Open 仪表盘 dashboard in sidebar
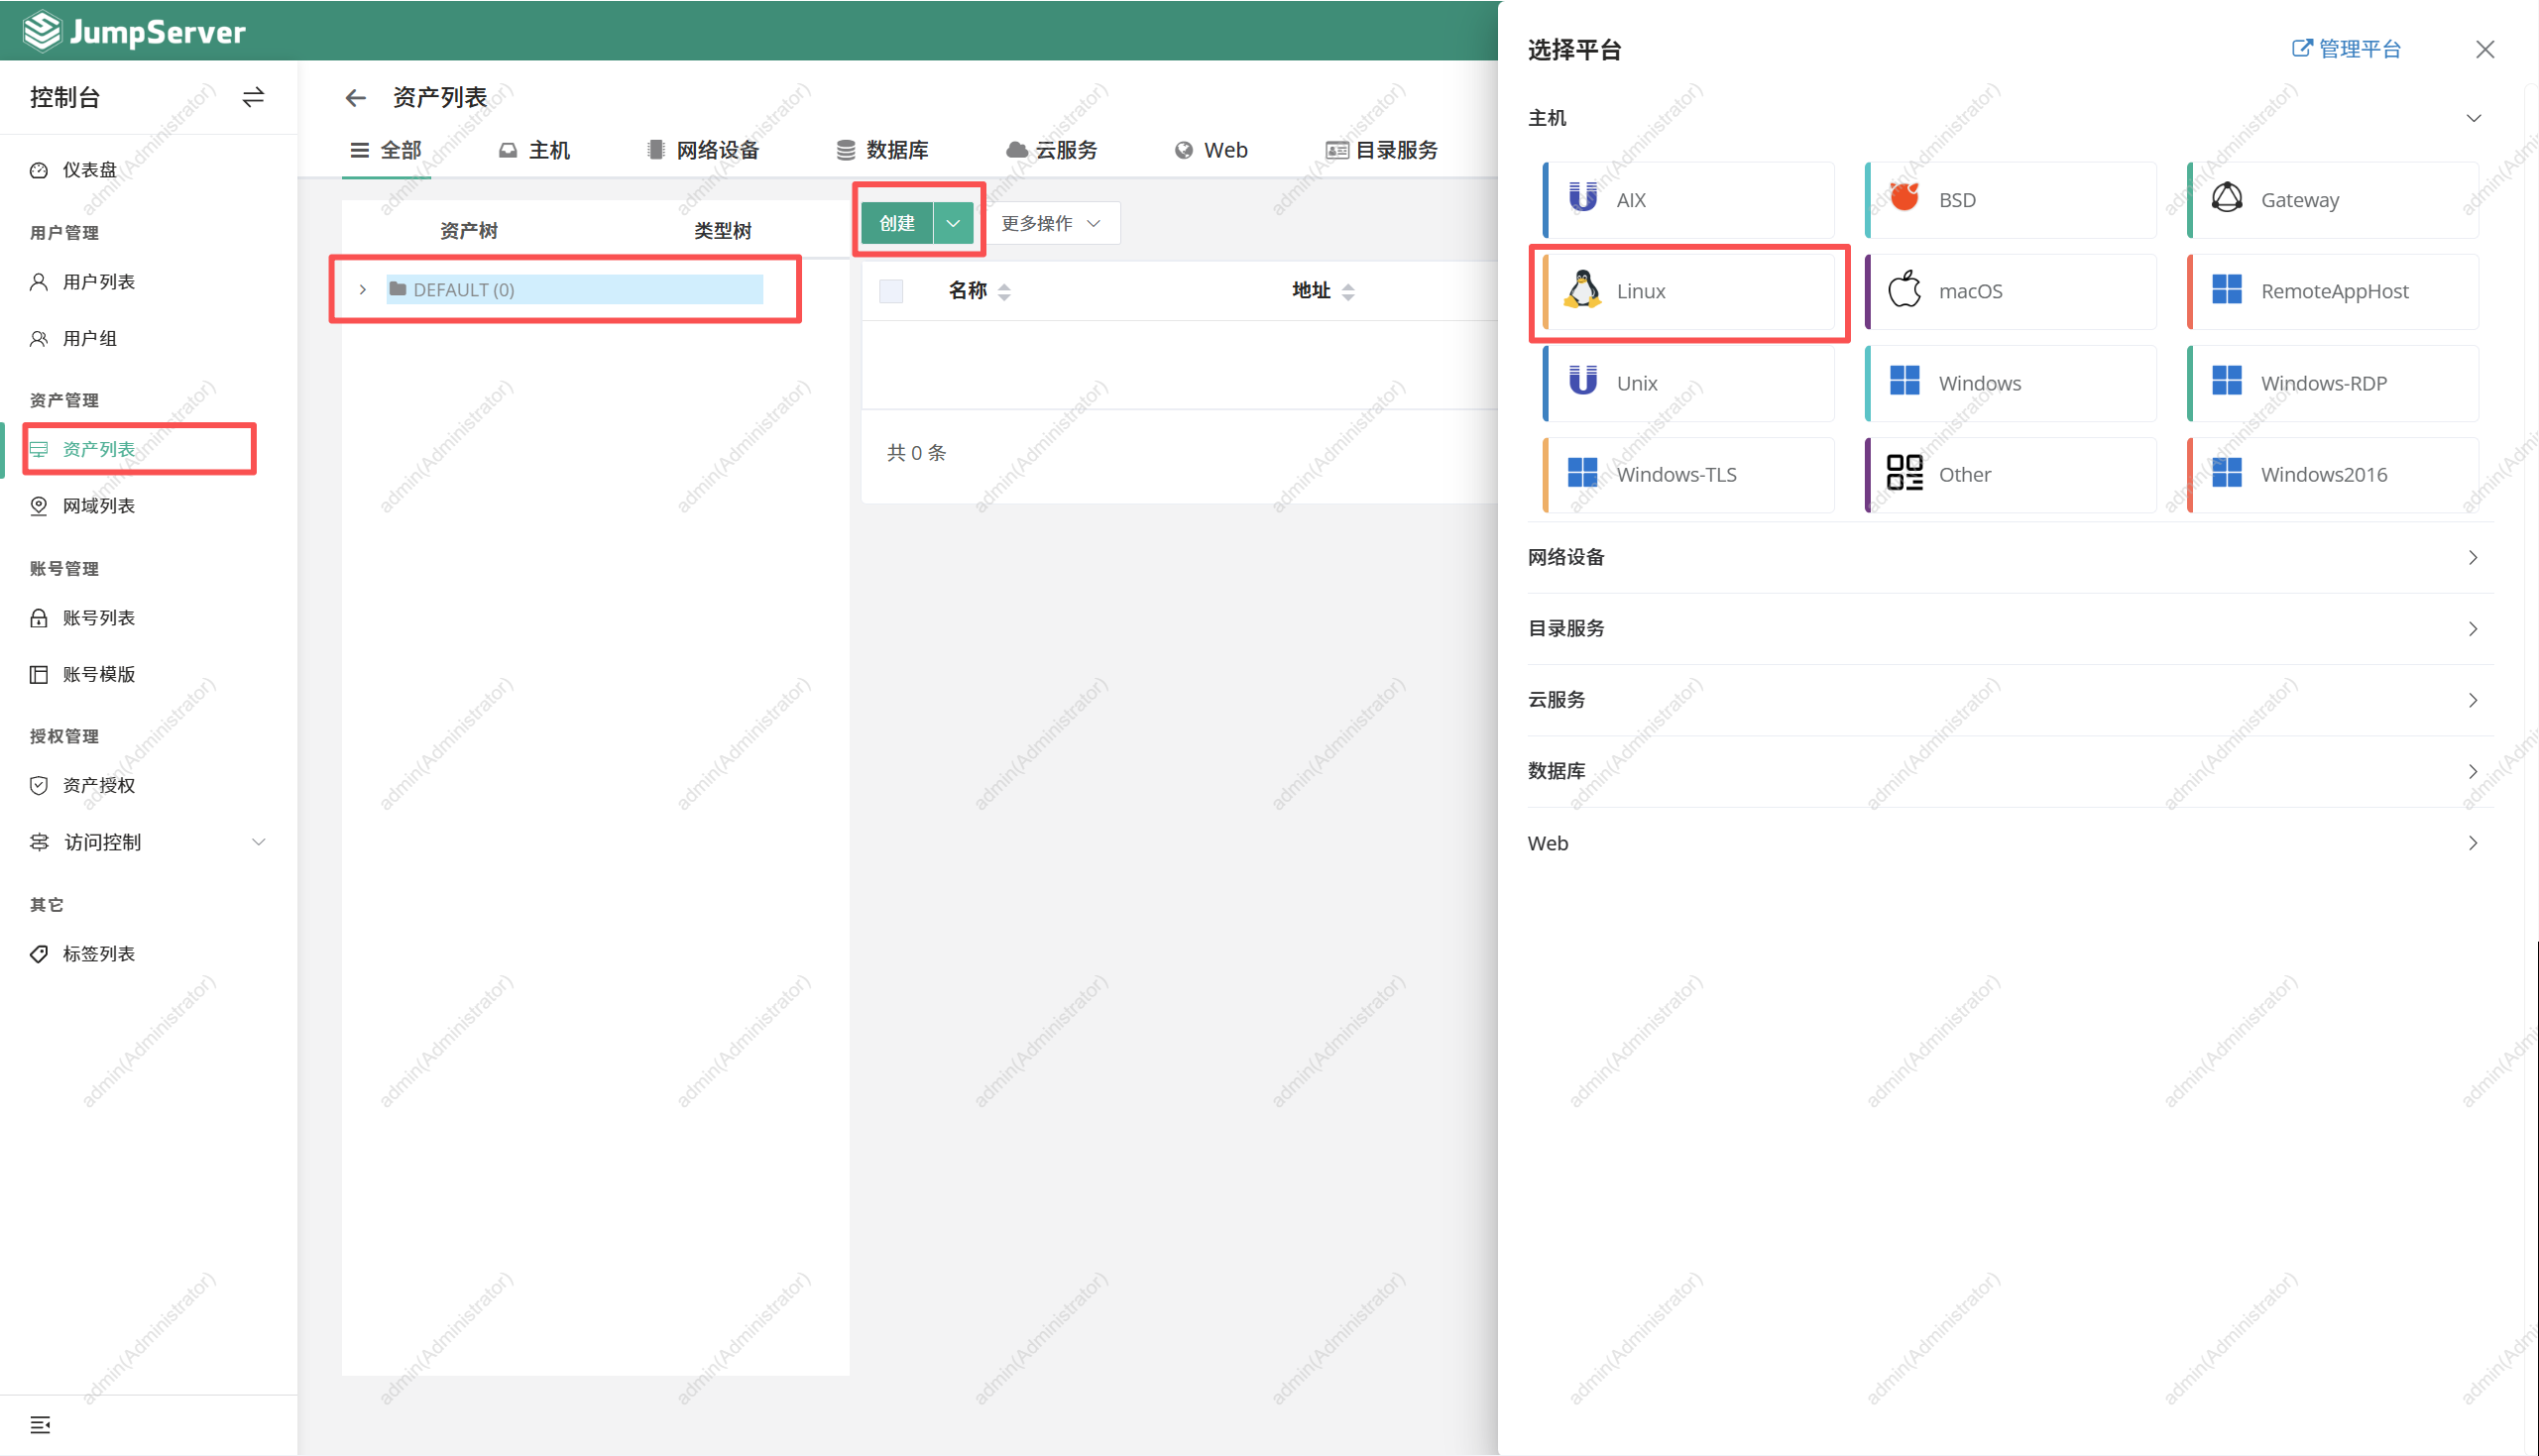The height and width of the screenshot is (1456, 2539). pos(89,170)
